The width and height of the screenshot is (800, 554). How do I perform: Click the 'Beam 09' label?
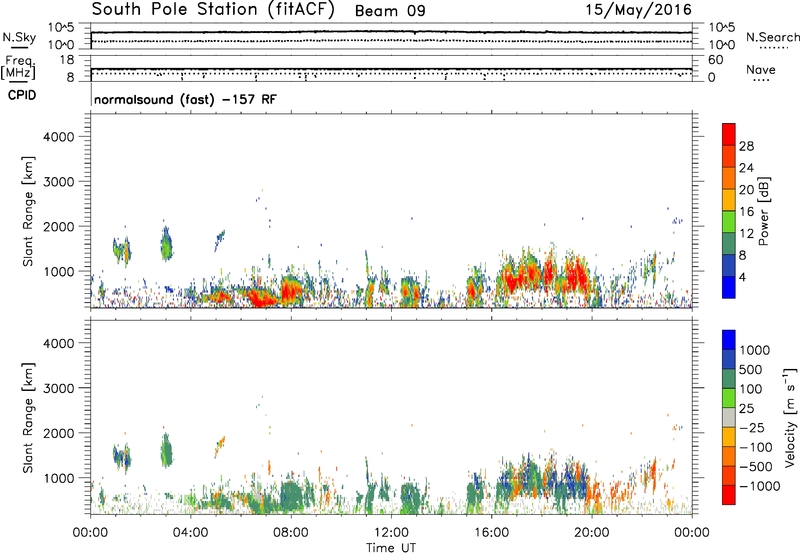[x=390, y=11]
